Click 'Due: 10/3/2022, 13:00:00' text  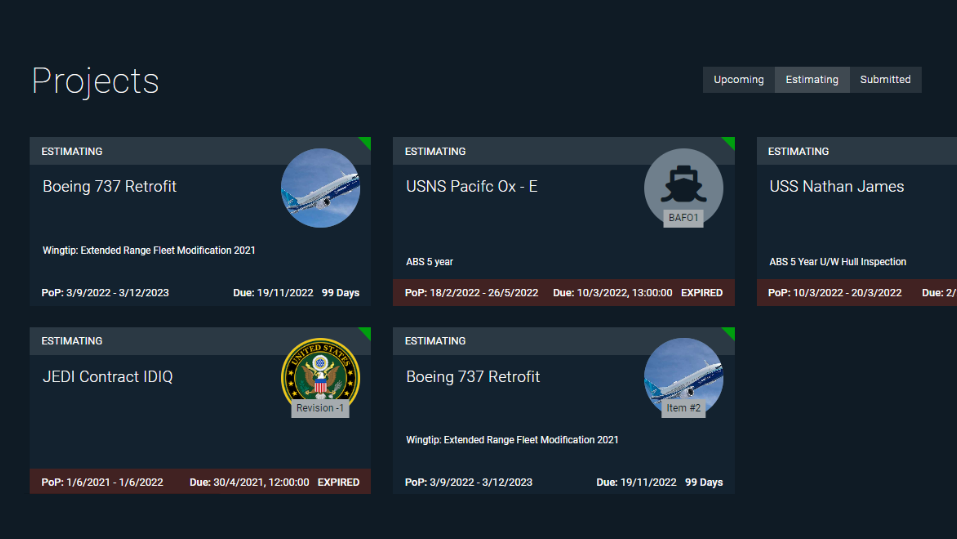(613, 293)
